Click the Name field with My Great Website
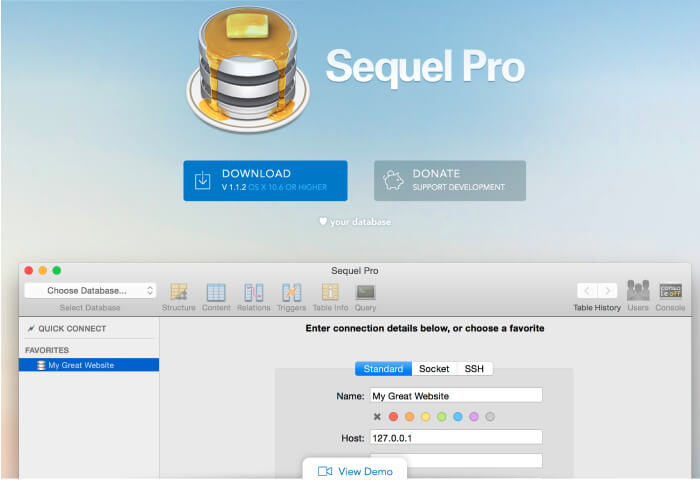Screen dimensions: 700x480 coord(456,396)
